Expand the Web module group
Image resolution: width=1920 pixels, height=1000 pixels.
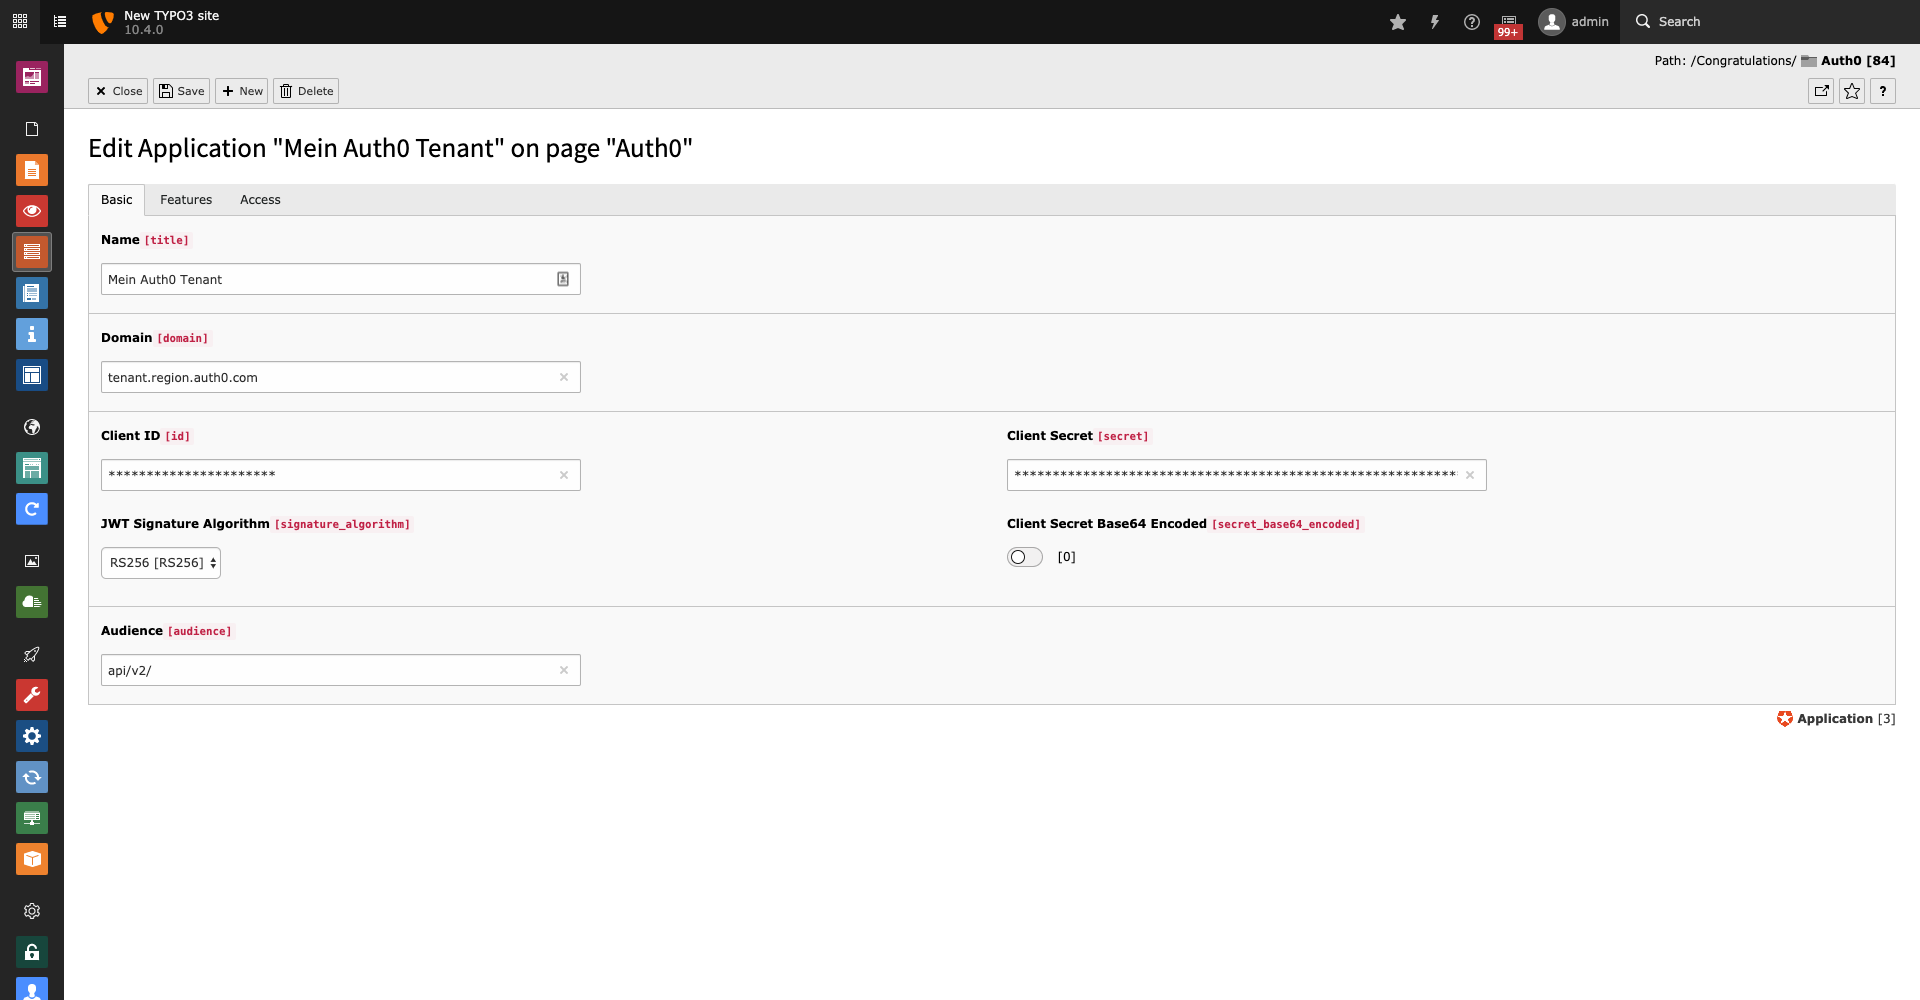pos(32,129)
